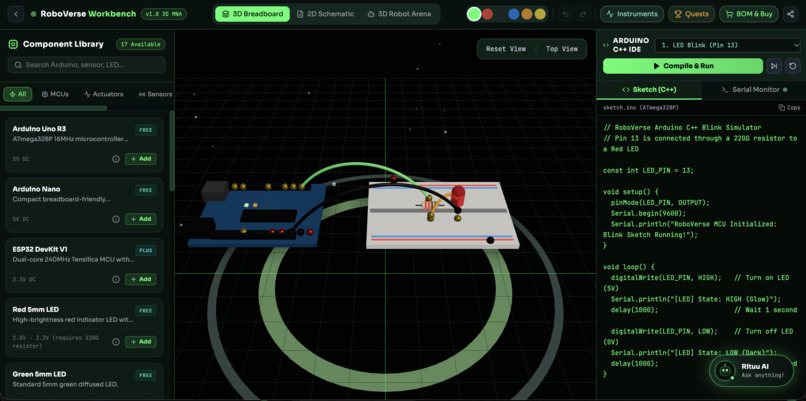Open info icon on Red 5mm LED card
This screenshot has height=401, width=806.
click(116, 341)
